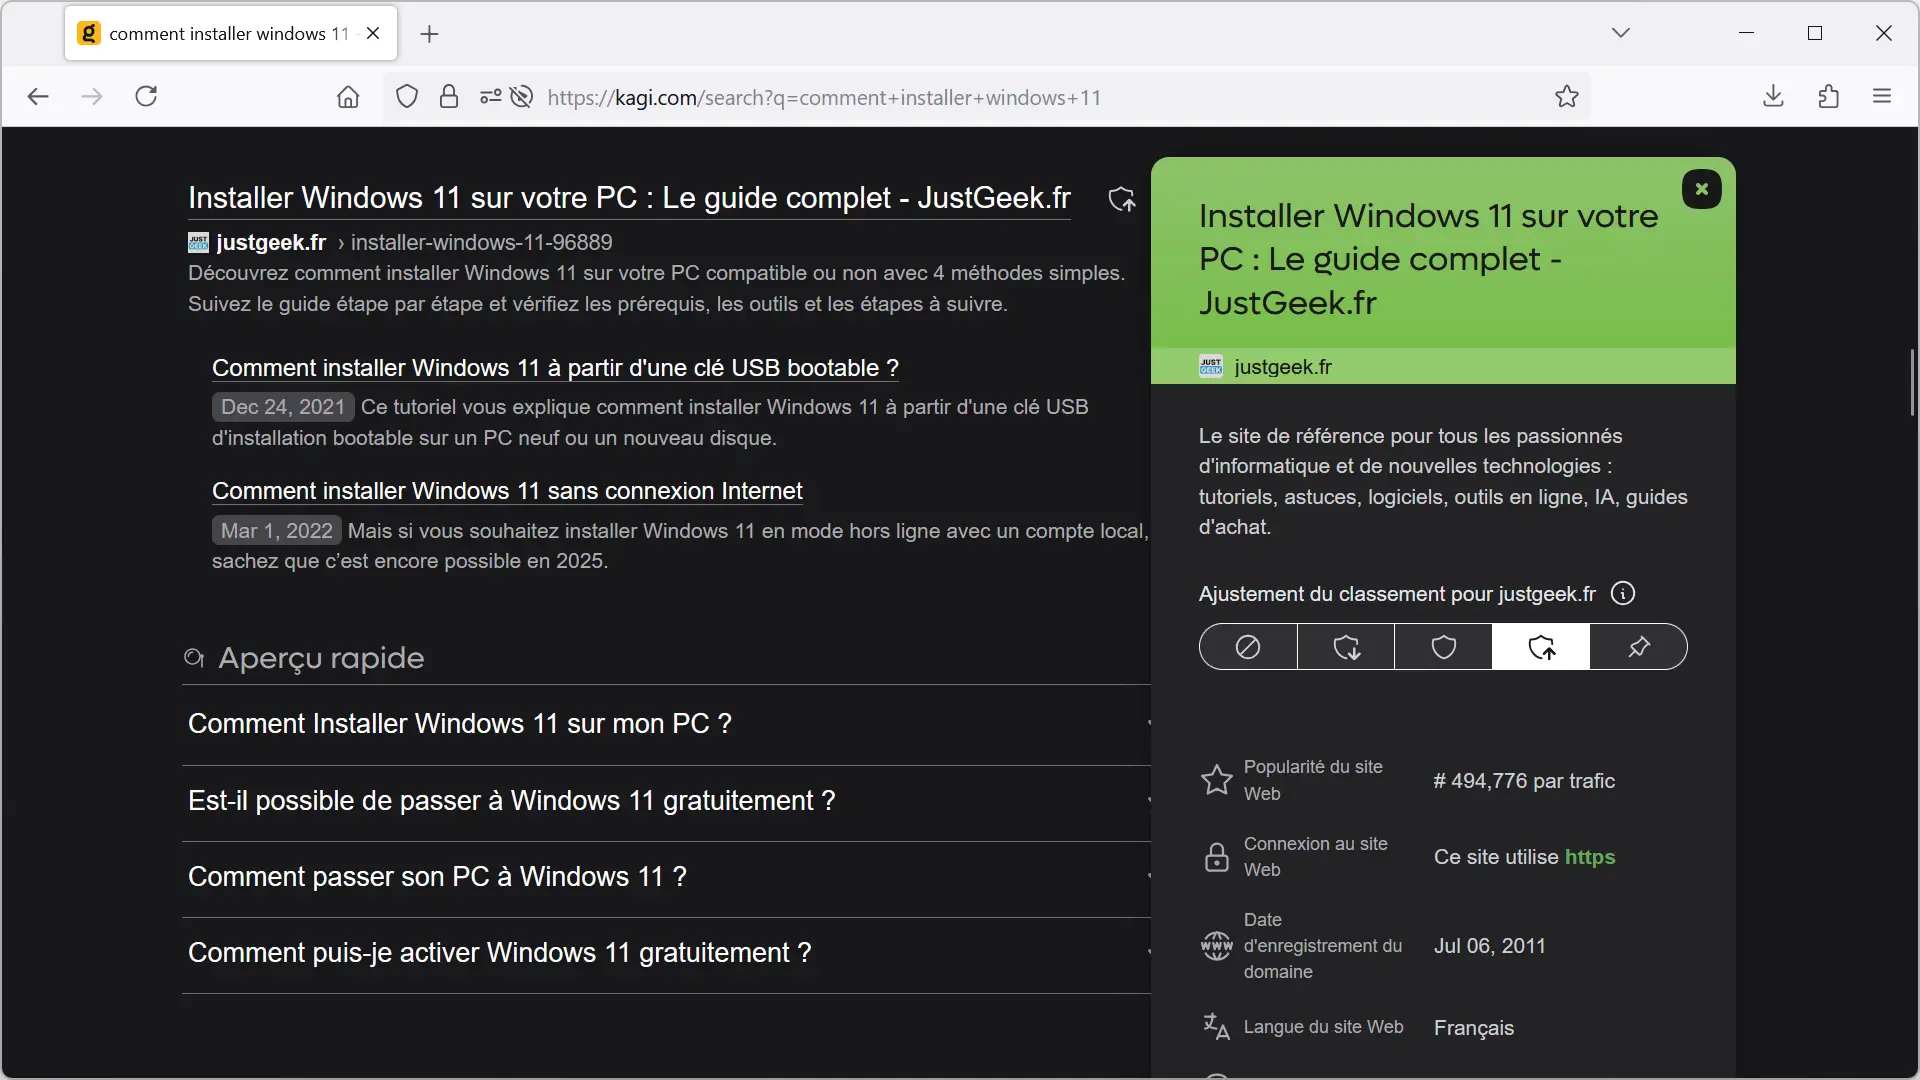Close the JustGeek site info panel
Image resolution: width=1920 pixels, height=1080 pixels.
pyautogui.click(x=1701, y=189)
